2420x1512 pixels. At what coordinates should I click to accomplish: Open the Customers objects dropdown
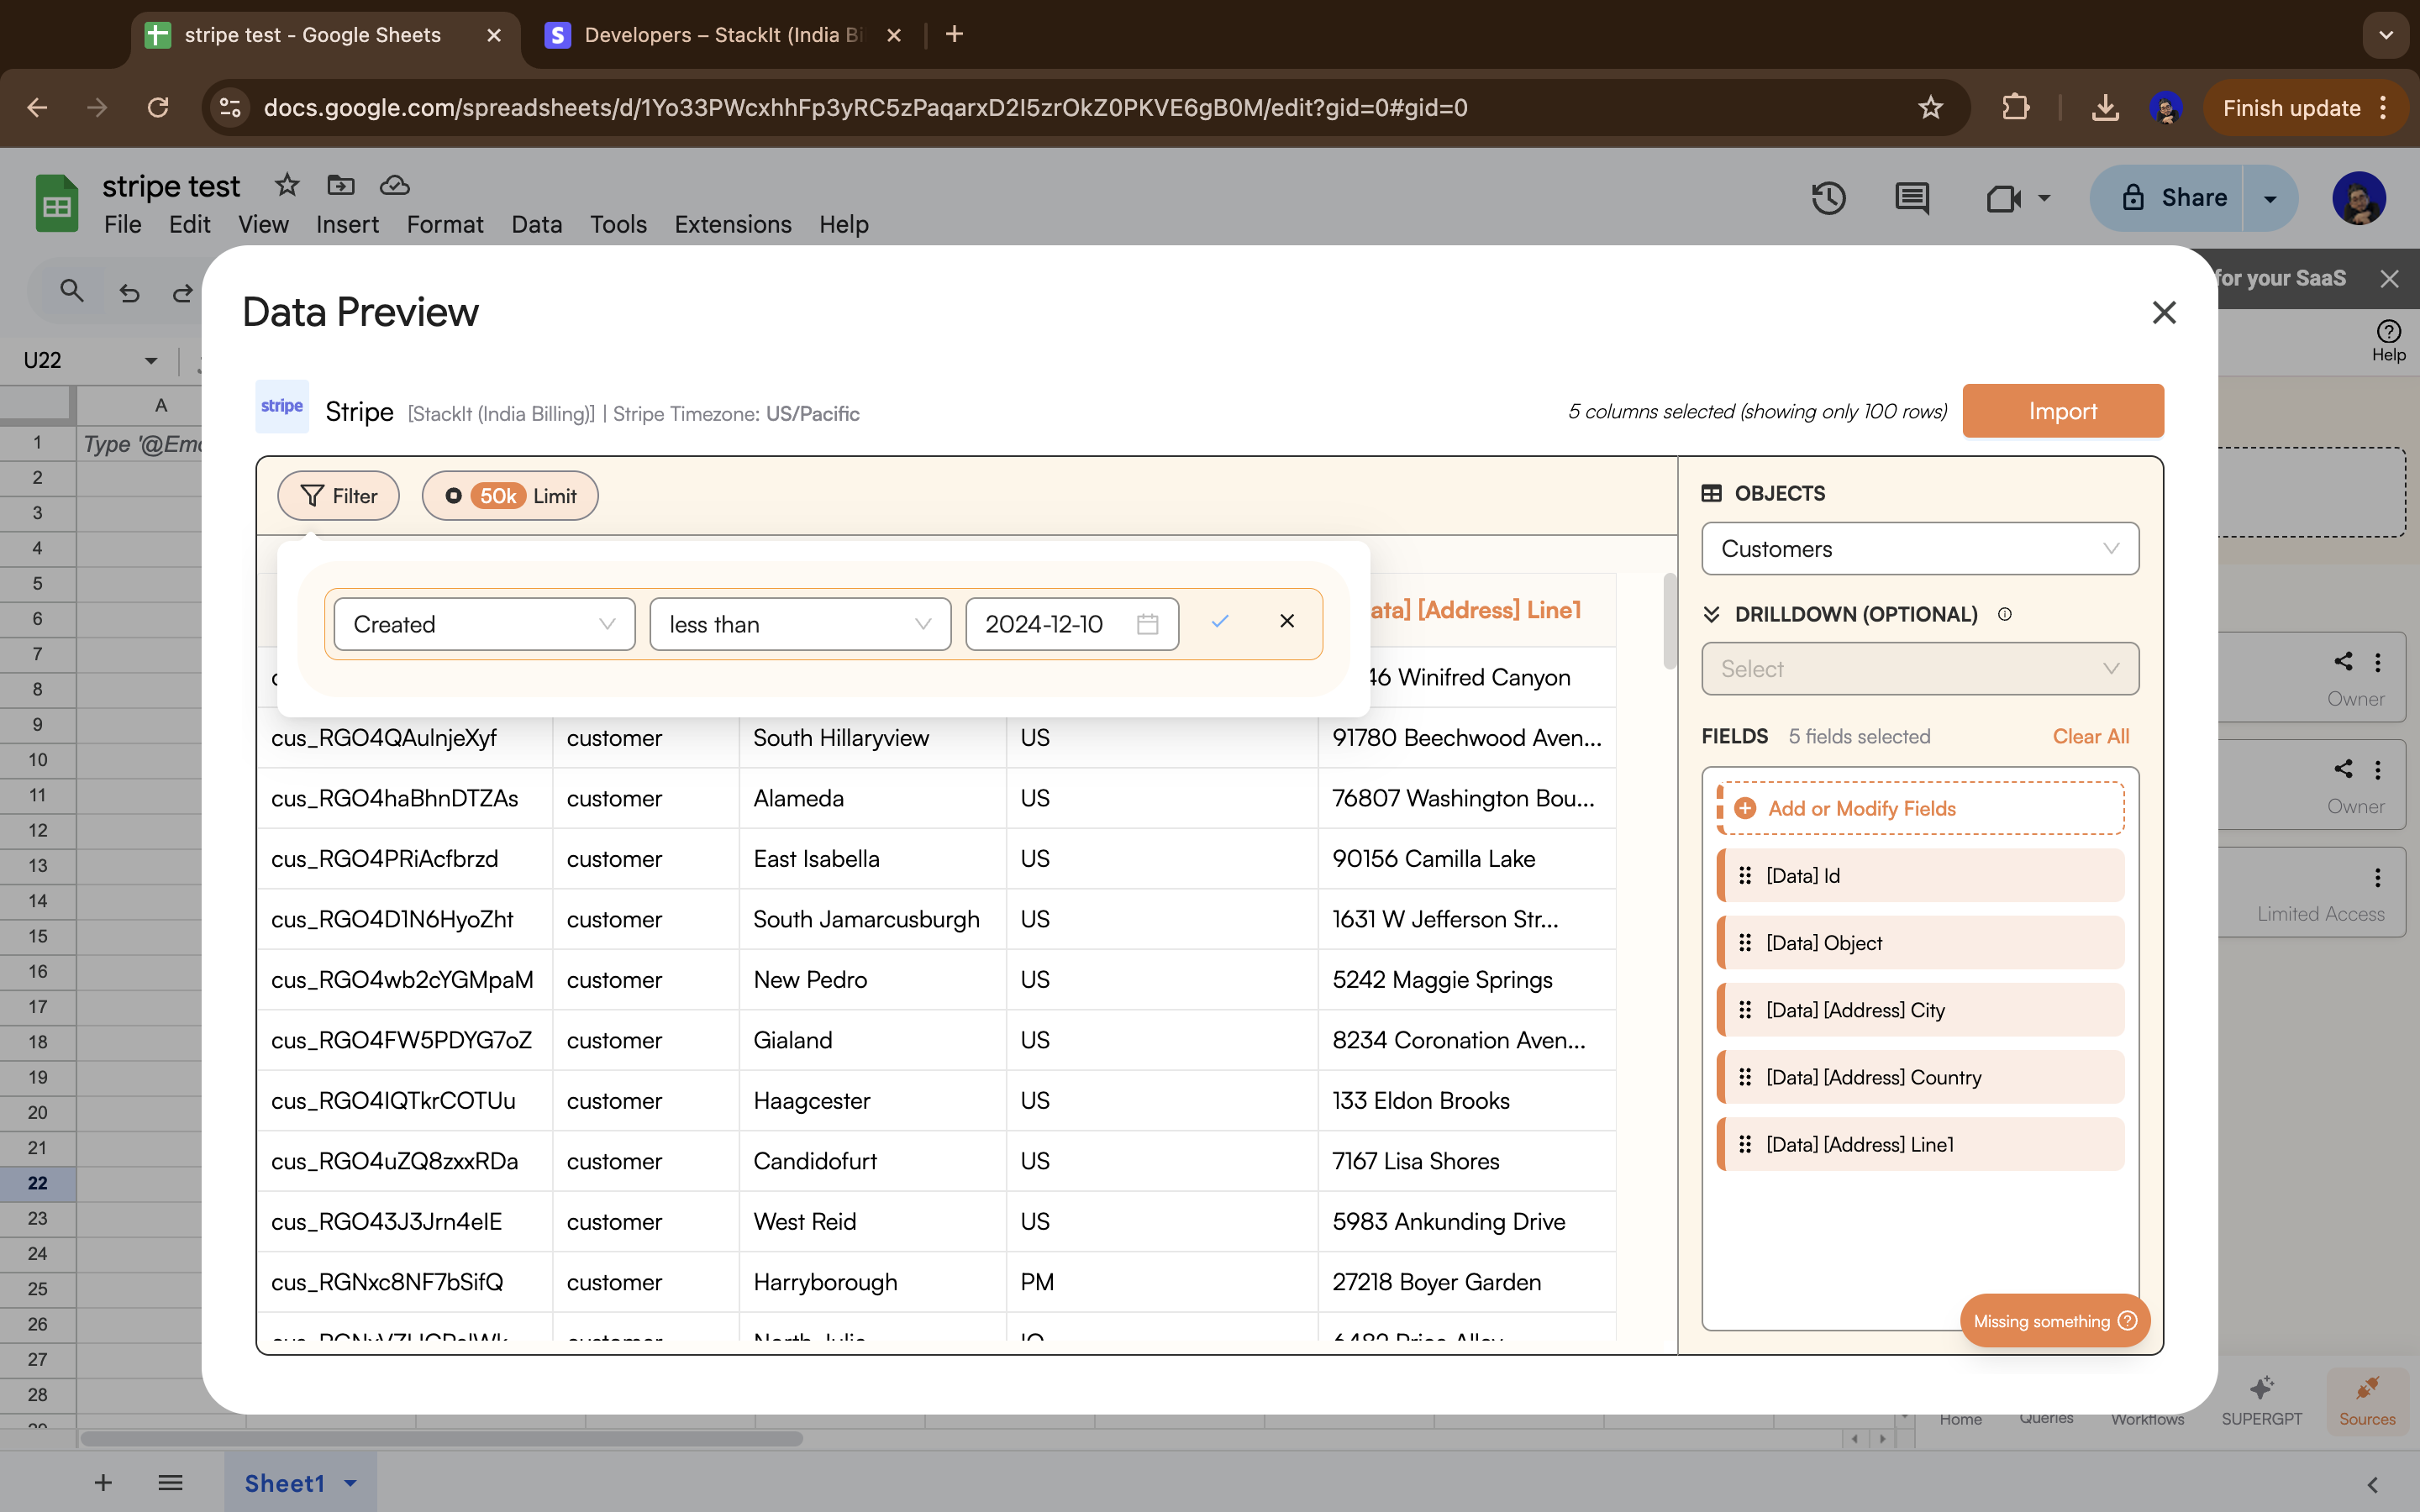pos(1919,549)
